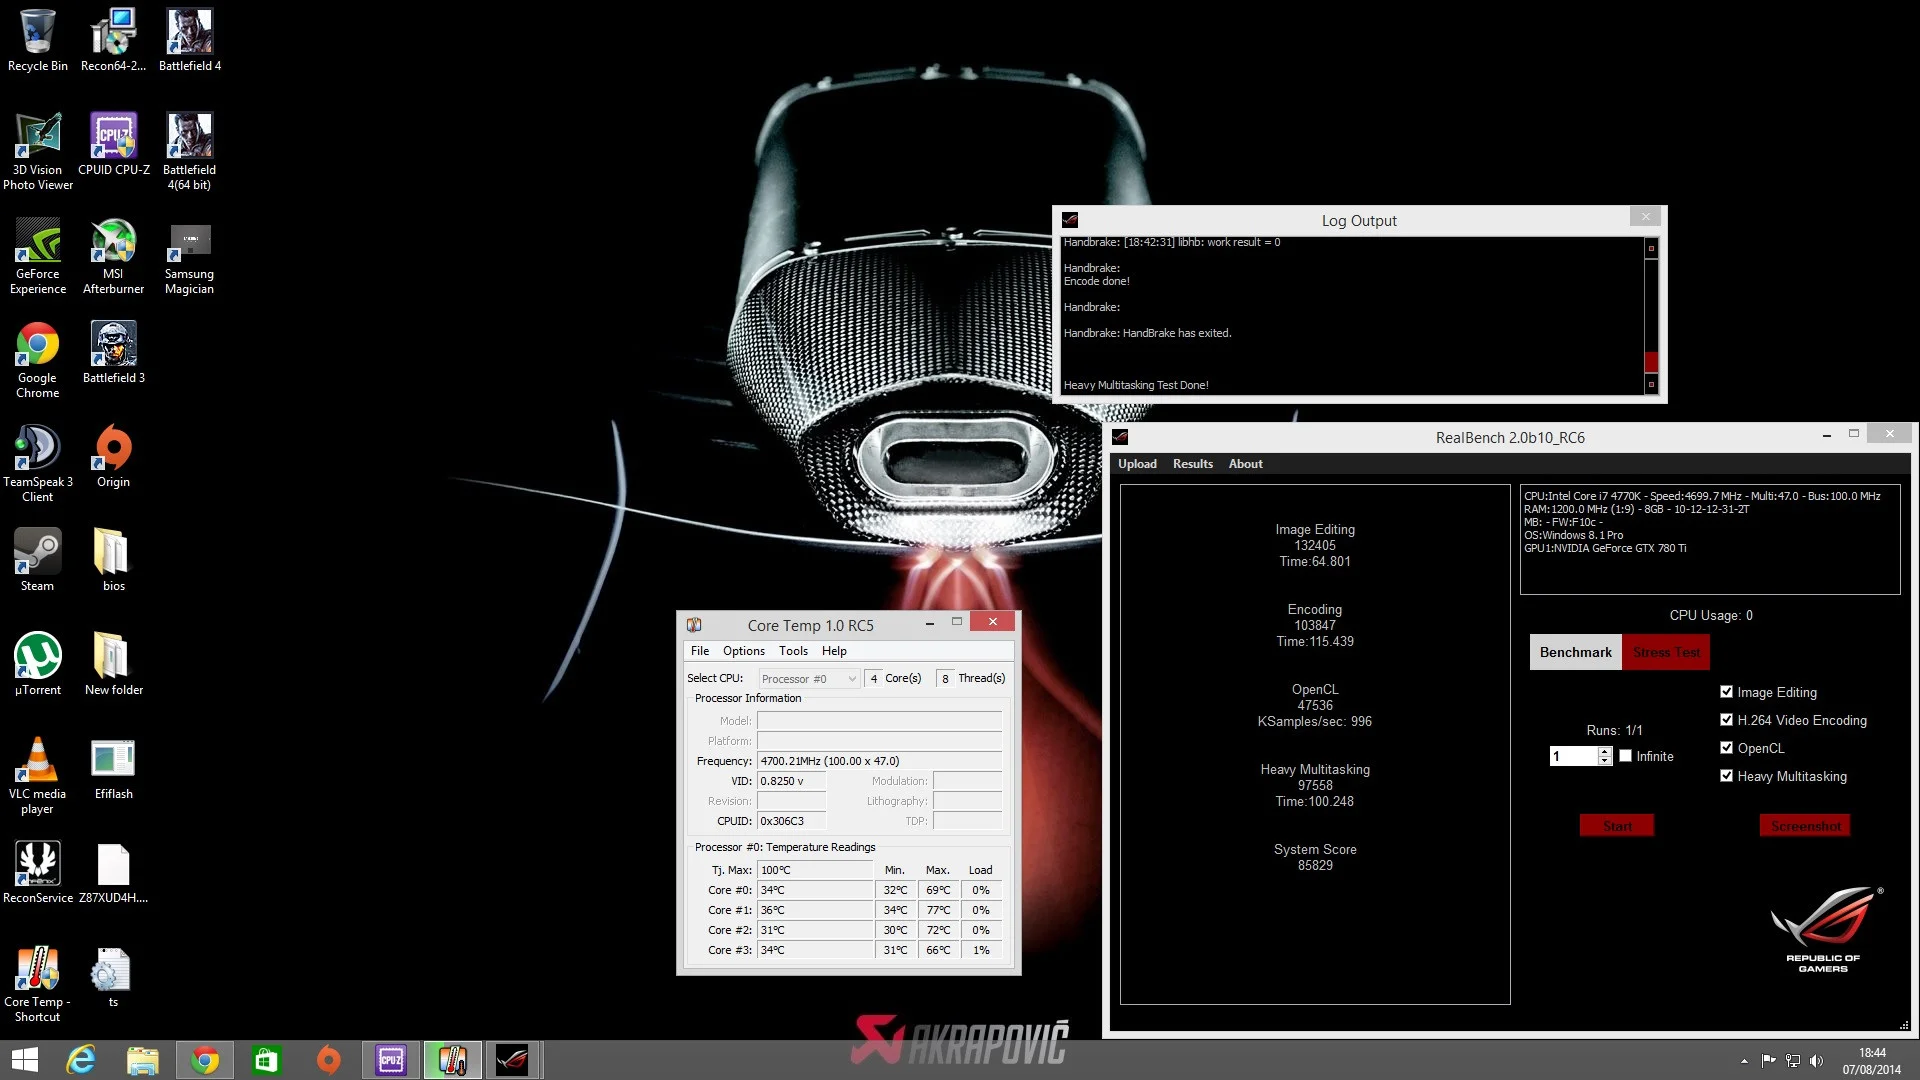Click the Log Output scrollbar thumb

pos(1651,362)
